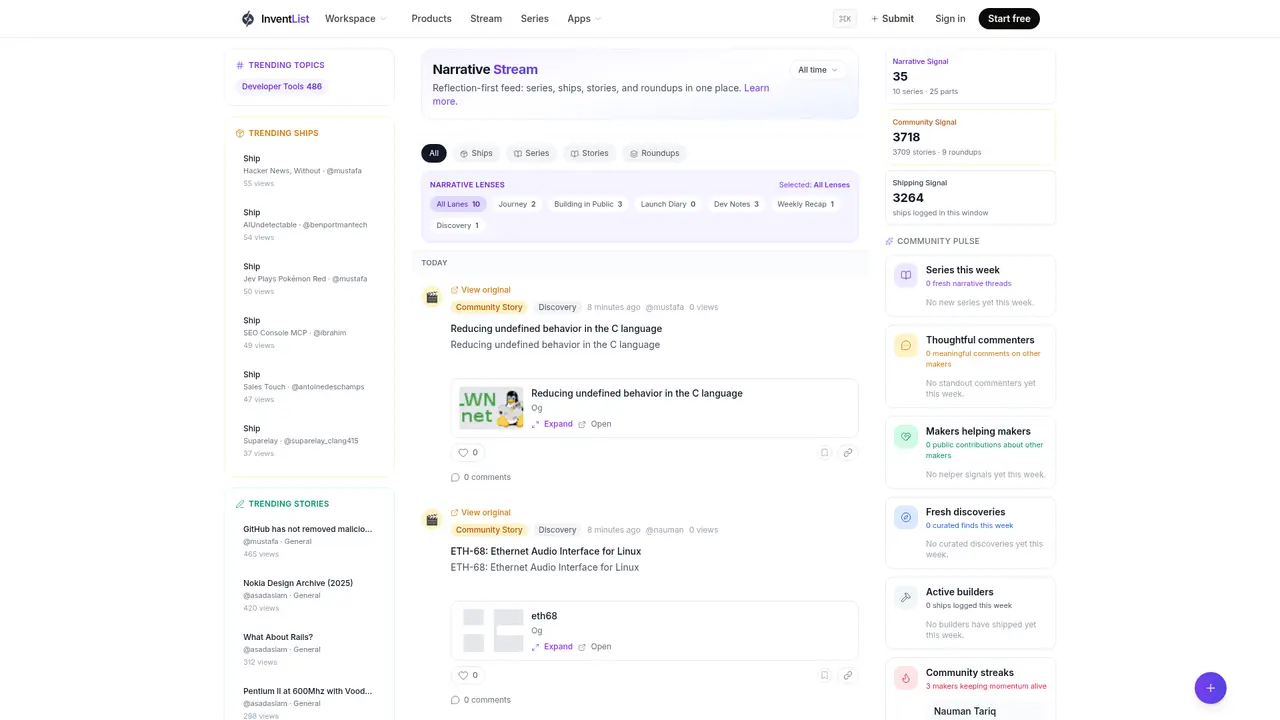This screenshot has width=1280, height=720.
Task: Open the Workspace dropdown menu
Action: pos(355,18)
